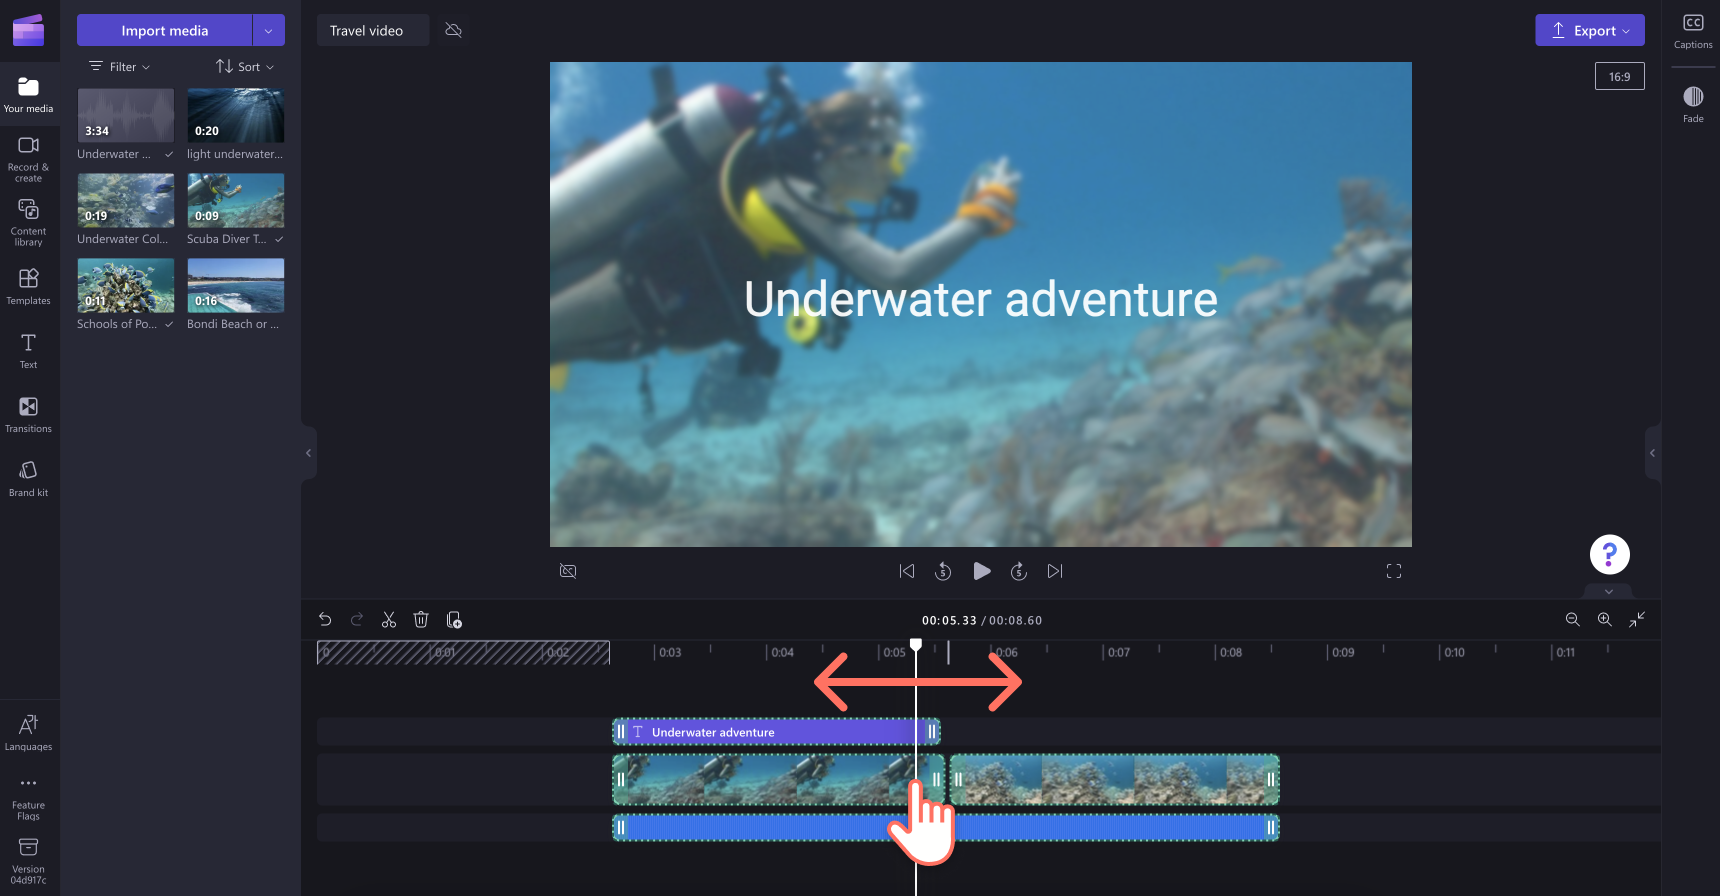Viewport: 1720px width, 896px height.
Task: Select the light underwater 0:20 thumbnail
Action: click(x=235, y=115)
